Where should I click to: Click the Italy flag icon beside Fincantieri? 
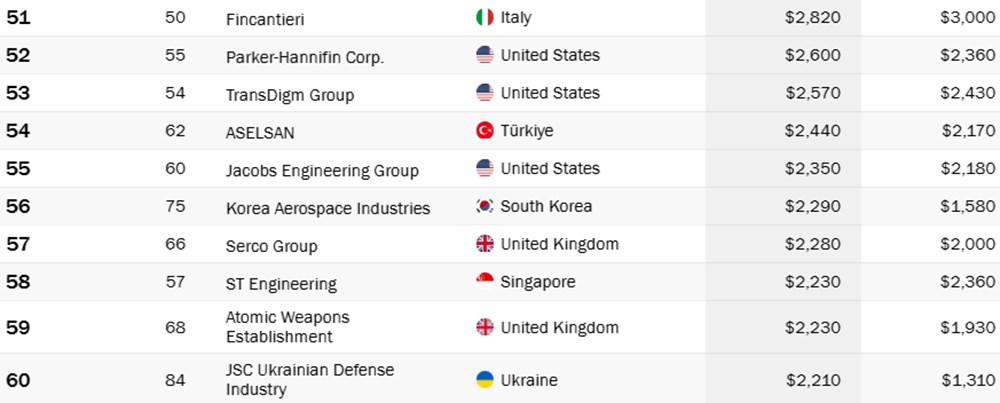pos(485,17)
